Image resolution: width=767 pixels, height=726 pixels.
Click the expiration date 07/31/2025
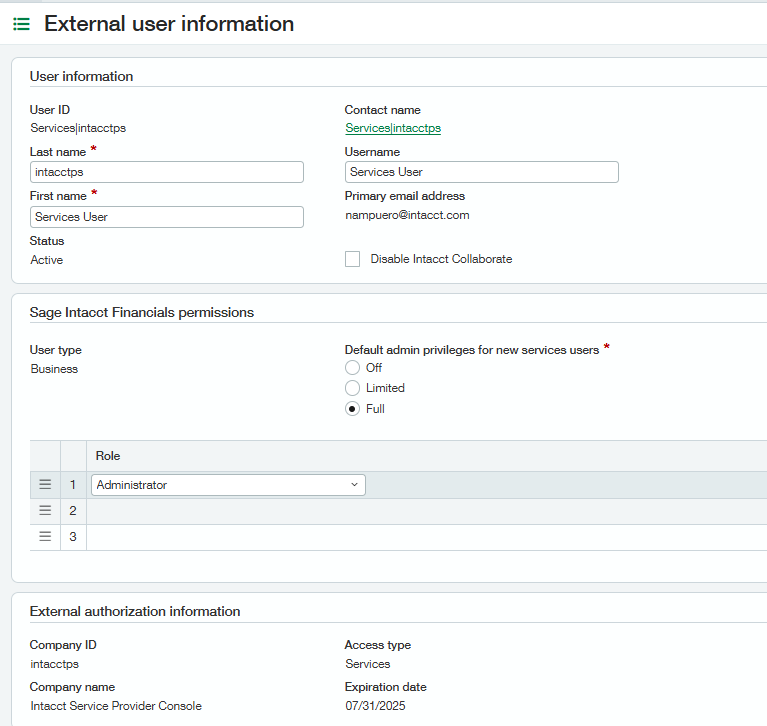pyautogui.click(x=375, y=705)
